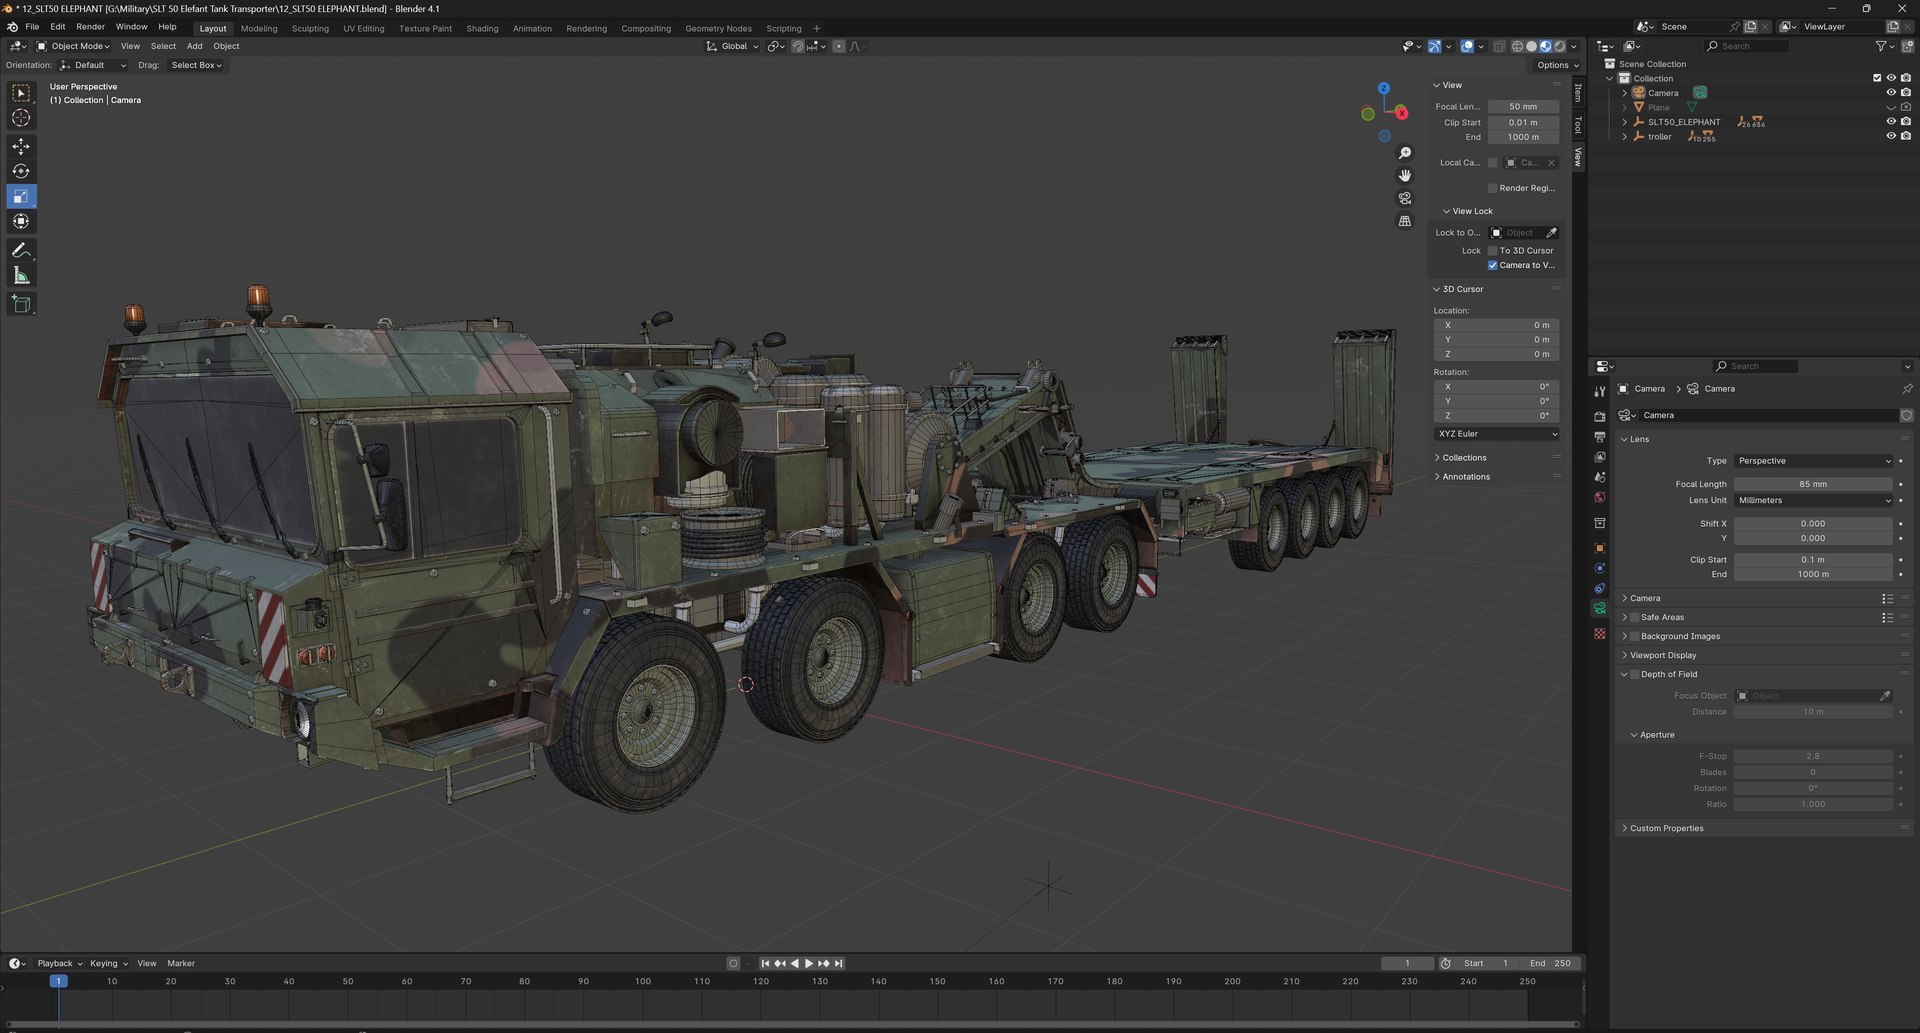Open the XYZ Euler rotation mode dropdown
The width and height of the screenshot is (1920, 1033).
point(1496,434)
